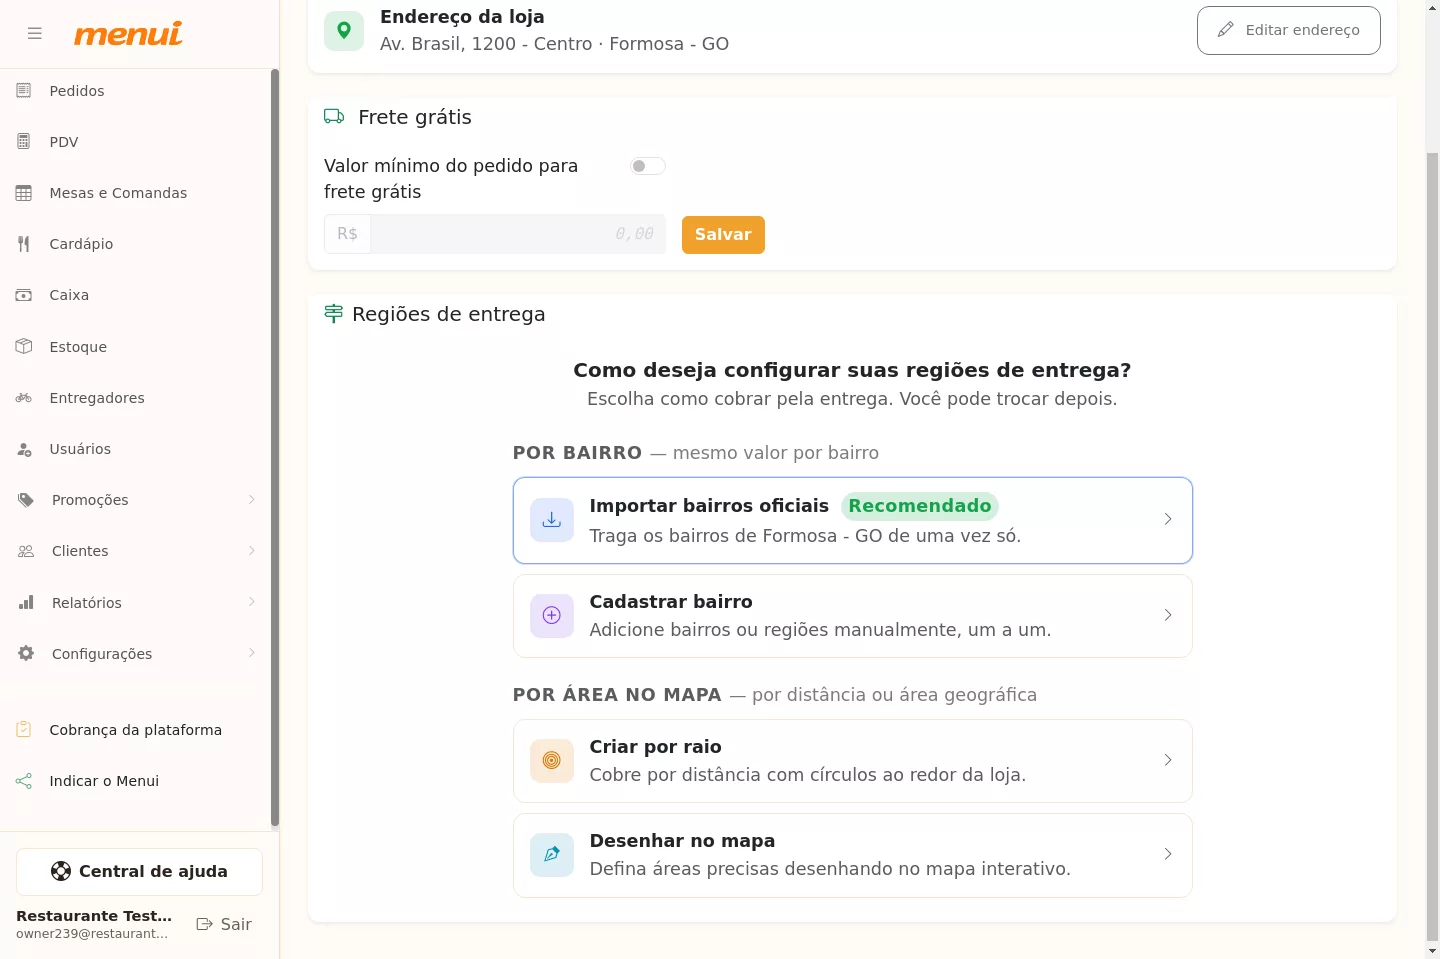The height and width of the screenshot is (959, 1440).
Task: Toggle the hamburger menu icon
Action: pos(35,33)
